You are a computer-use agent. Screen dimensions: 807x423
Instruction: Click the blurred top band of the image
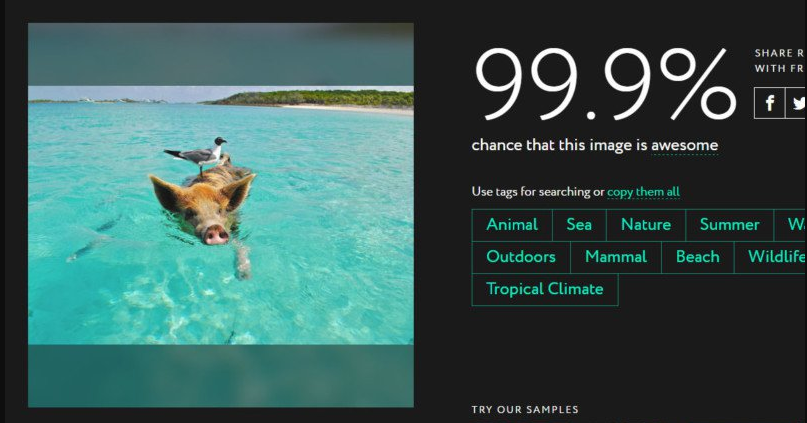[x=221, y=54]
